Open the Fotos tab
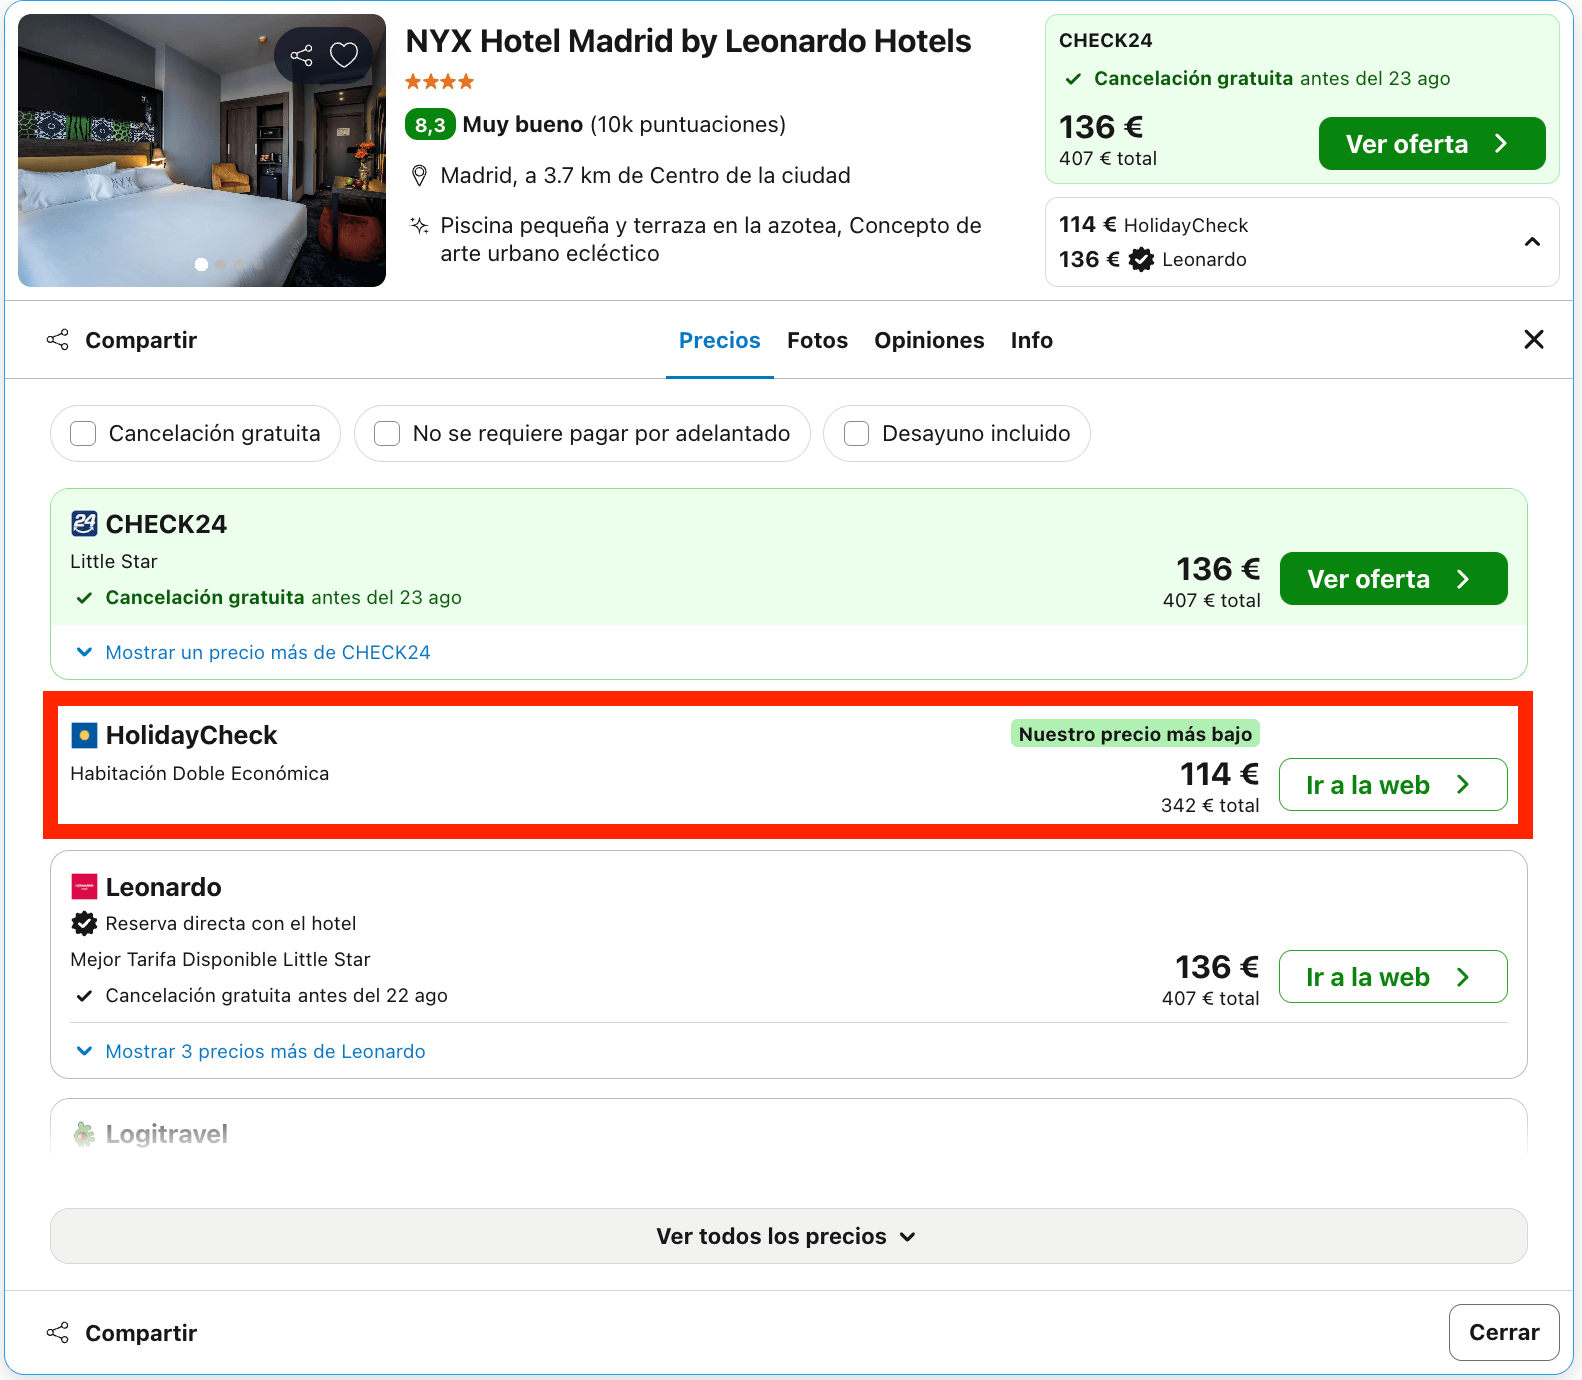The width and height of the screenshot is (1582, 1380). (x=817, y=341)
